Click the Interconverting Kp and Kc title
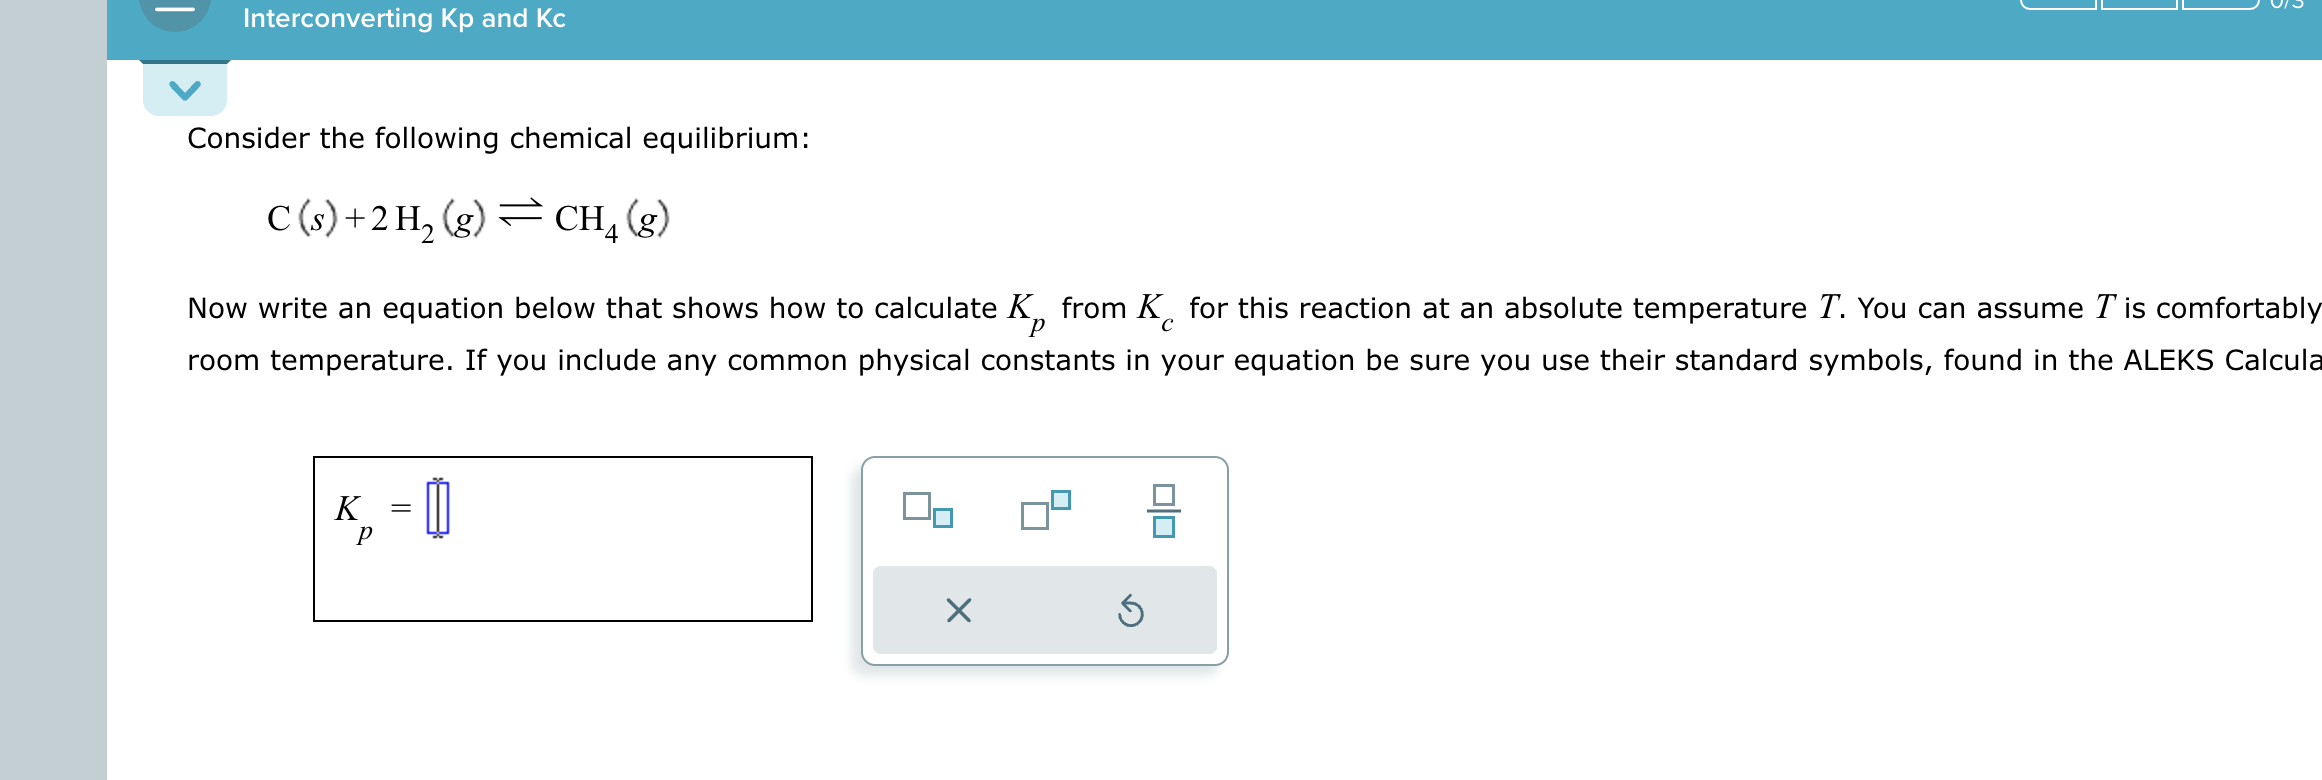The height and width of the screenshot is (780, 2322). click(x=403, y=18)
